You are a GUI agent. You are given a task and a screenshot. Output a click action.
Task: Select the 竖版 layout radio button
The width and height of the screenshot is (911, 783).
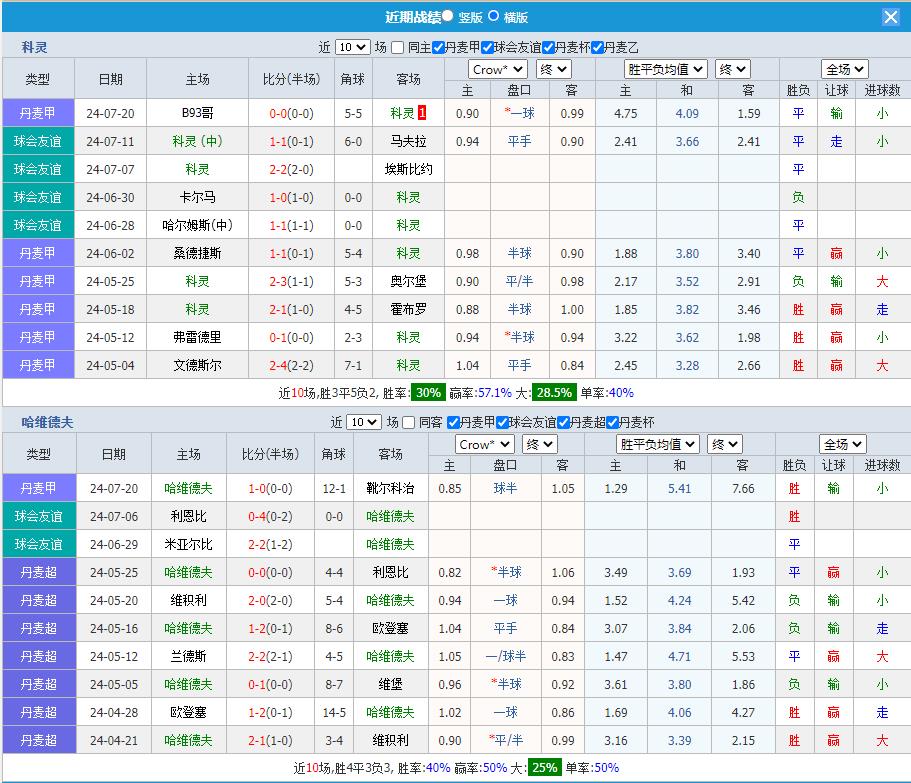pos(447,16)
